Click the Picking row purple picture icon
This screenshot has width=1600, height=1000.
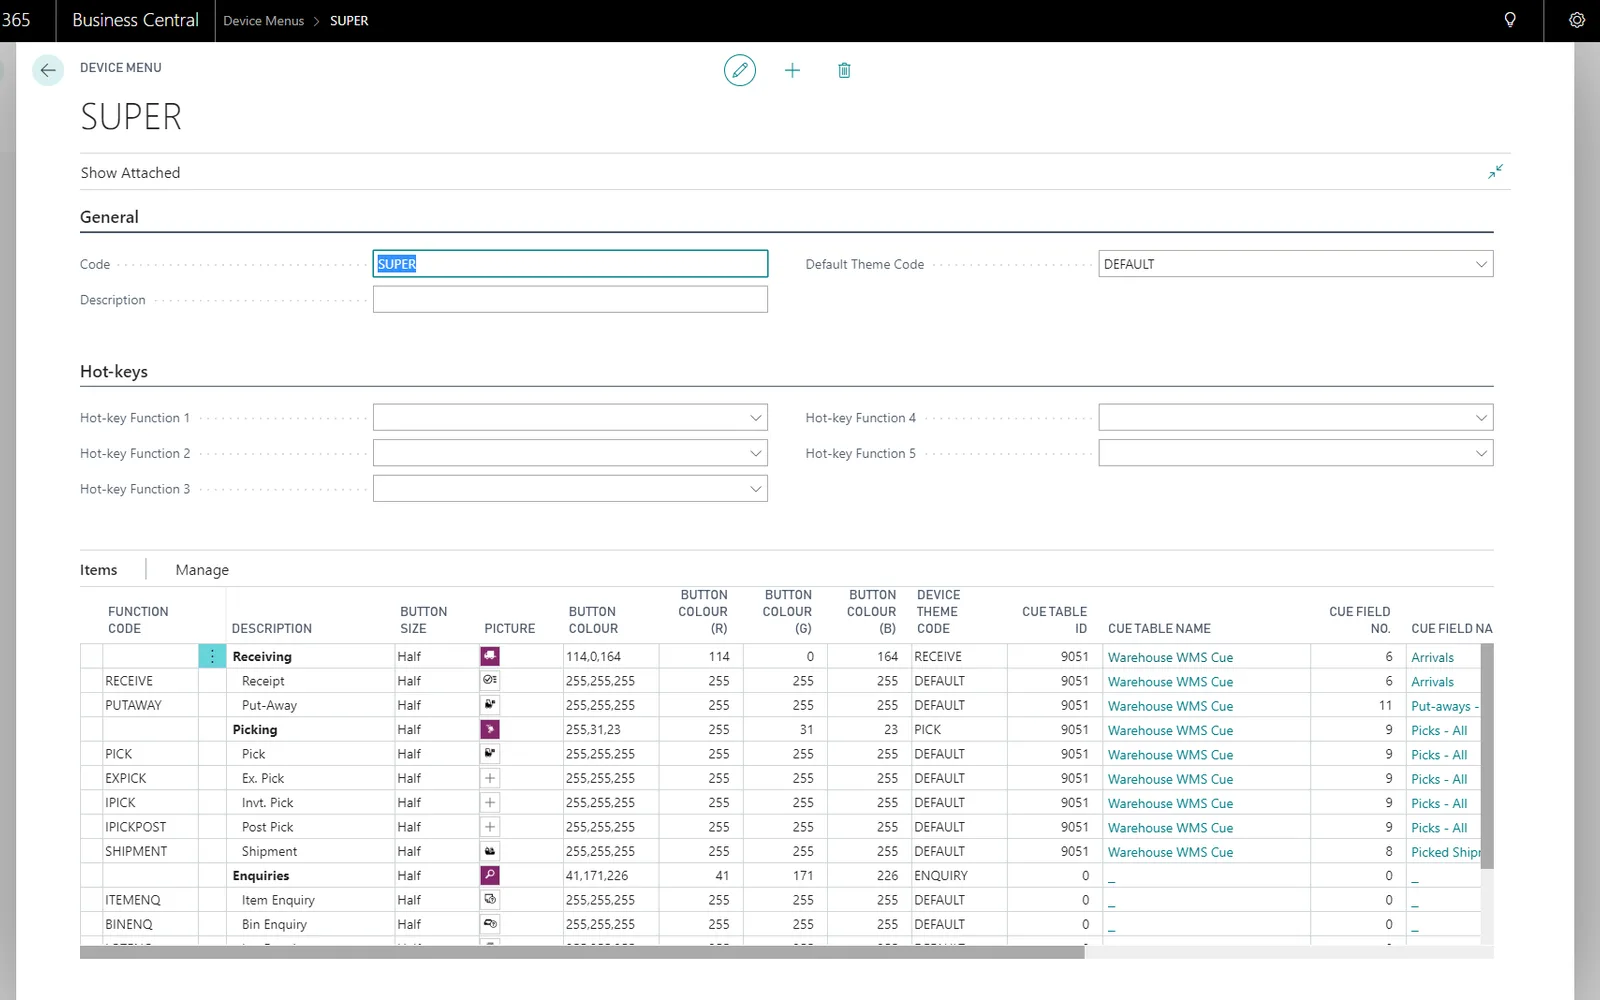point(490,729)
